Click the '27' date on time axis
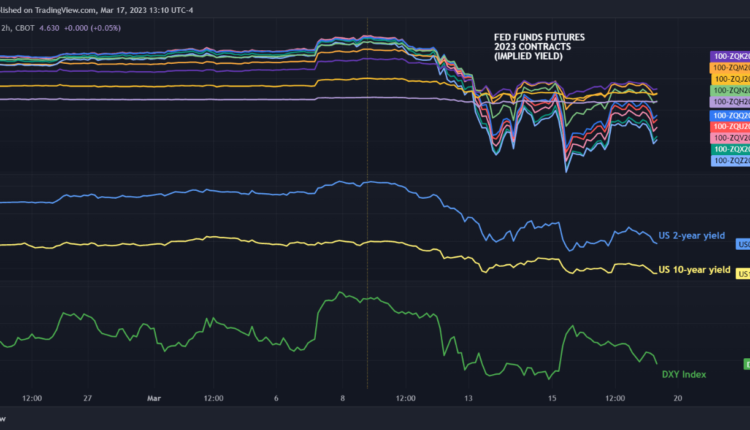Screen dimensions: 750x430 pyautogui.click(x=88, y=397)
